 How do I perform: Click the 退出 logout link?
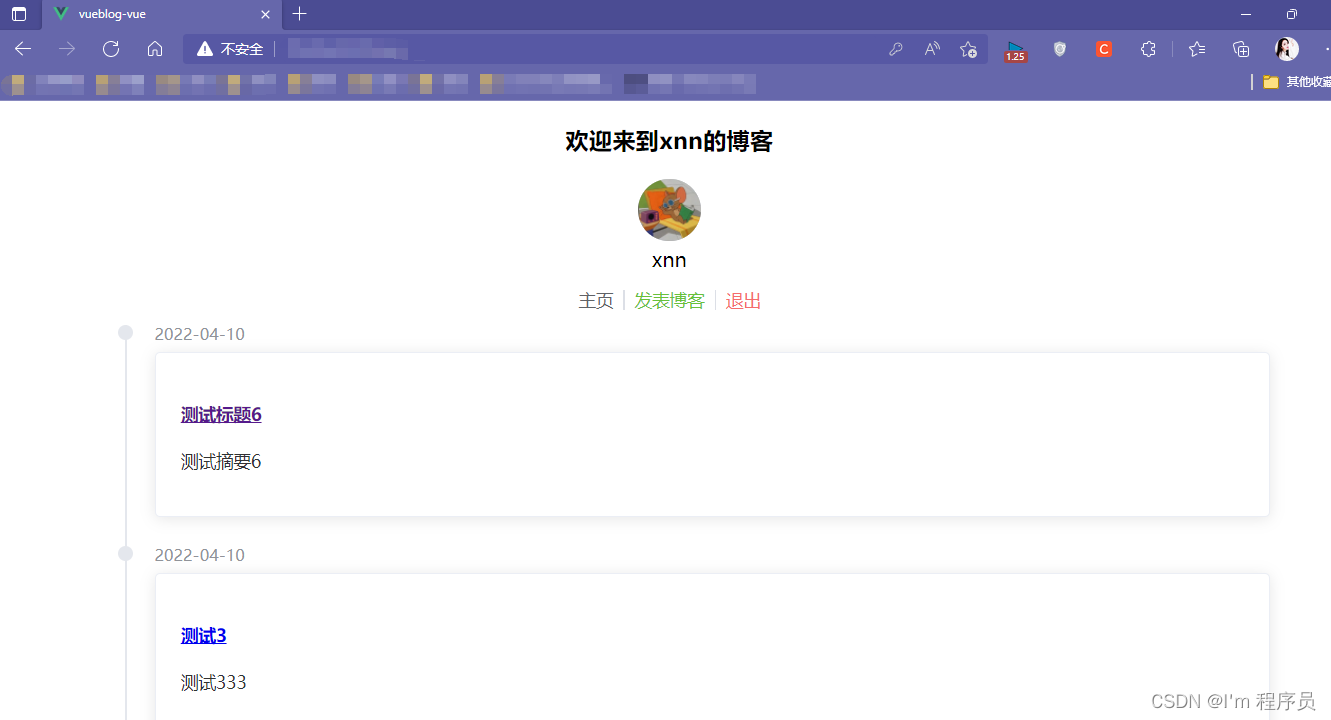743,301
